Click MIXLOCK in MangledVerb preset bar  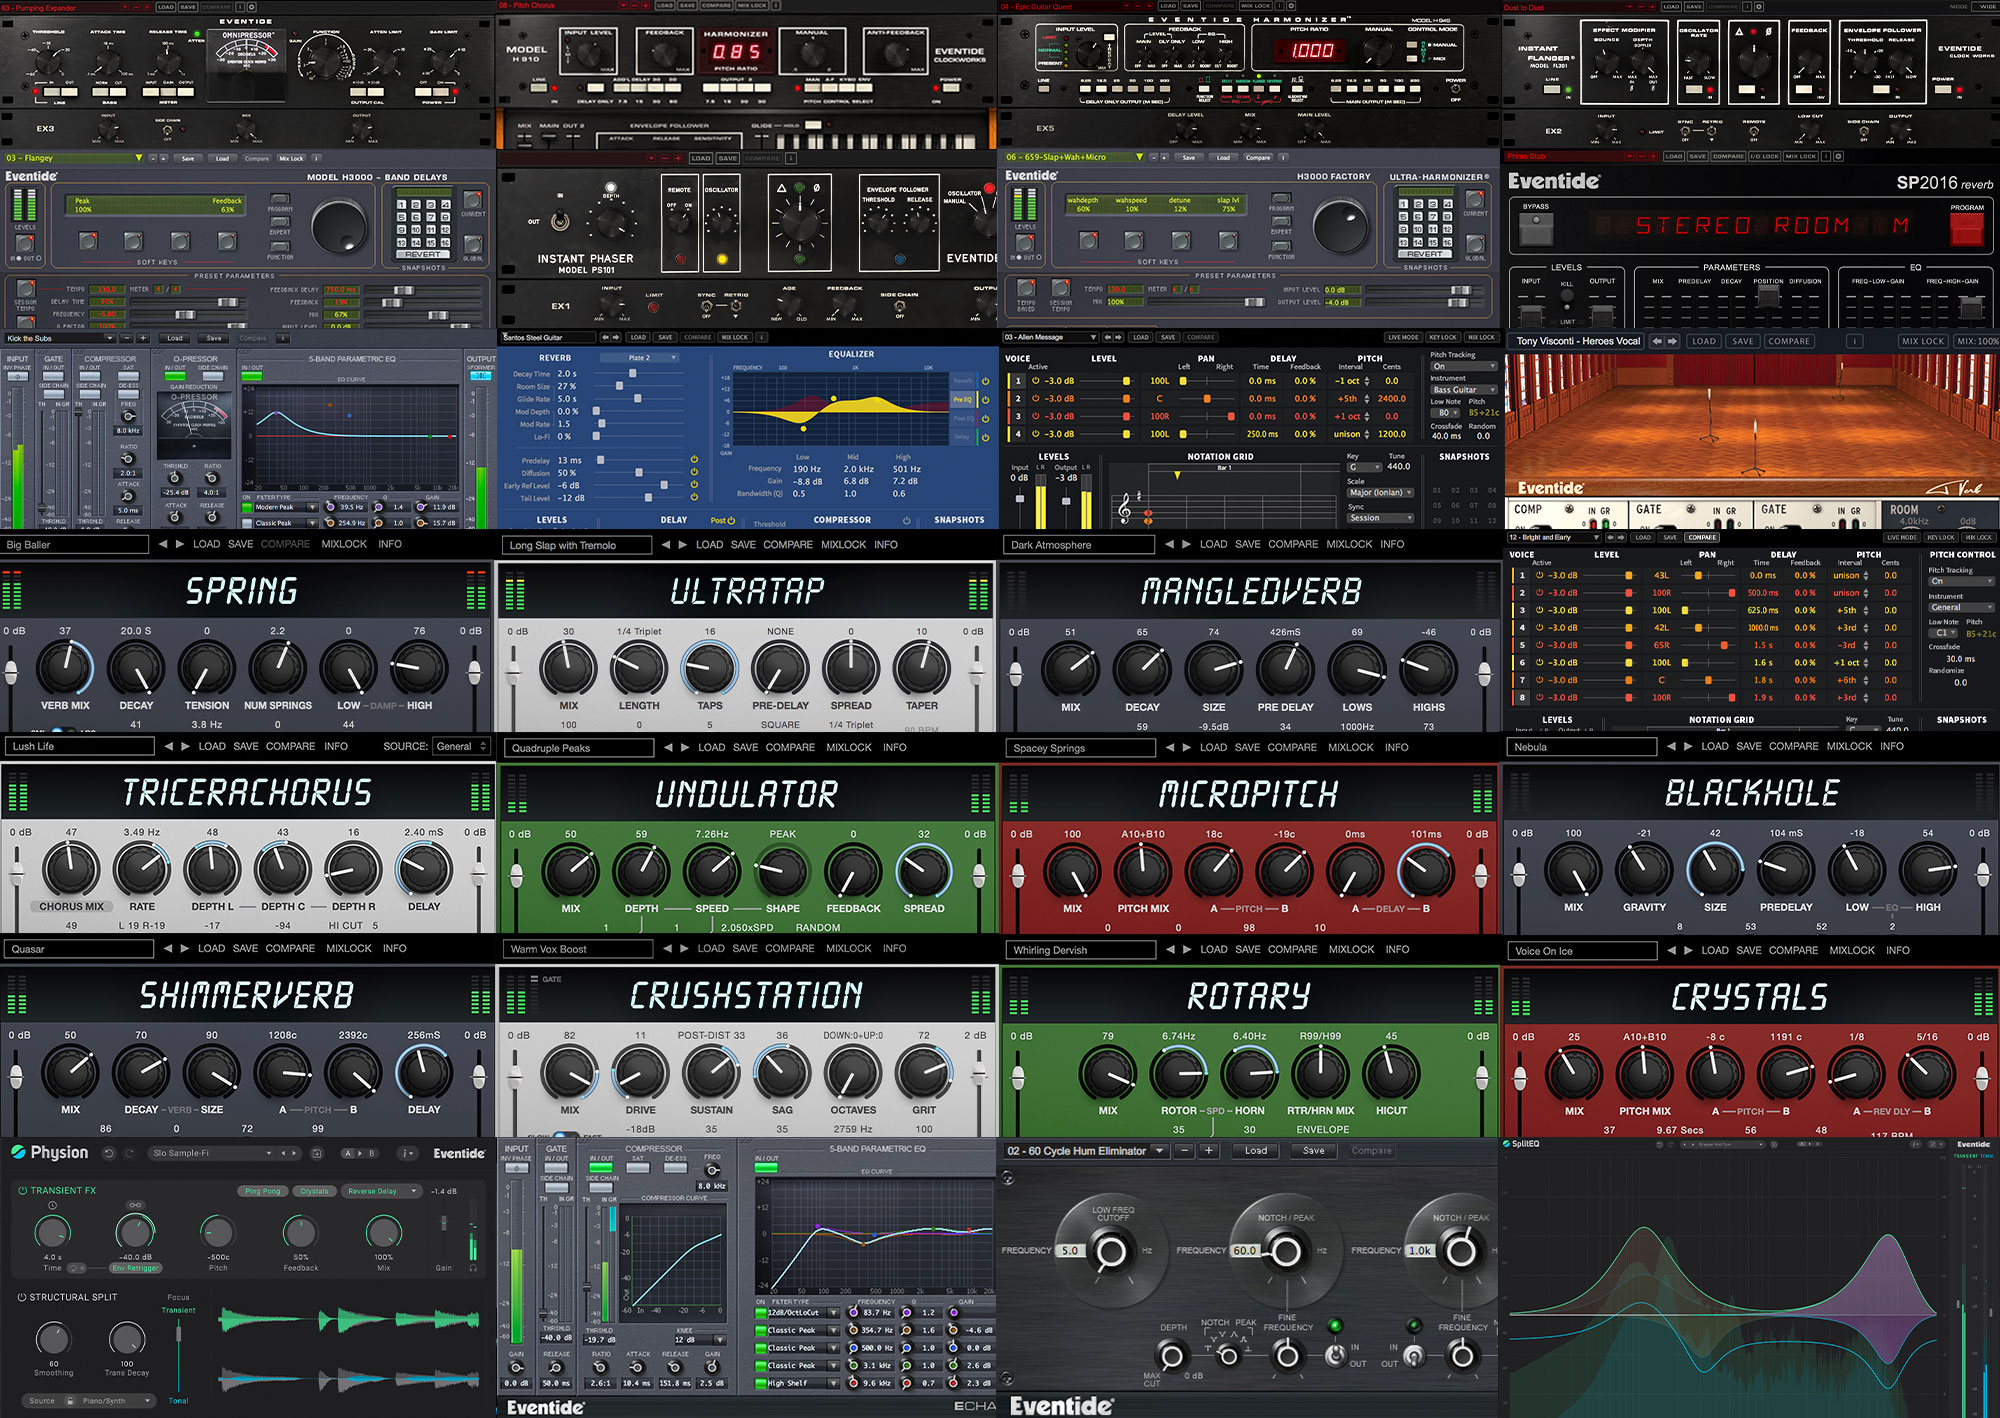tap(1349, 544)
